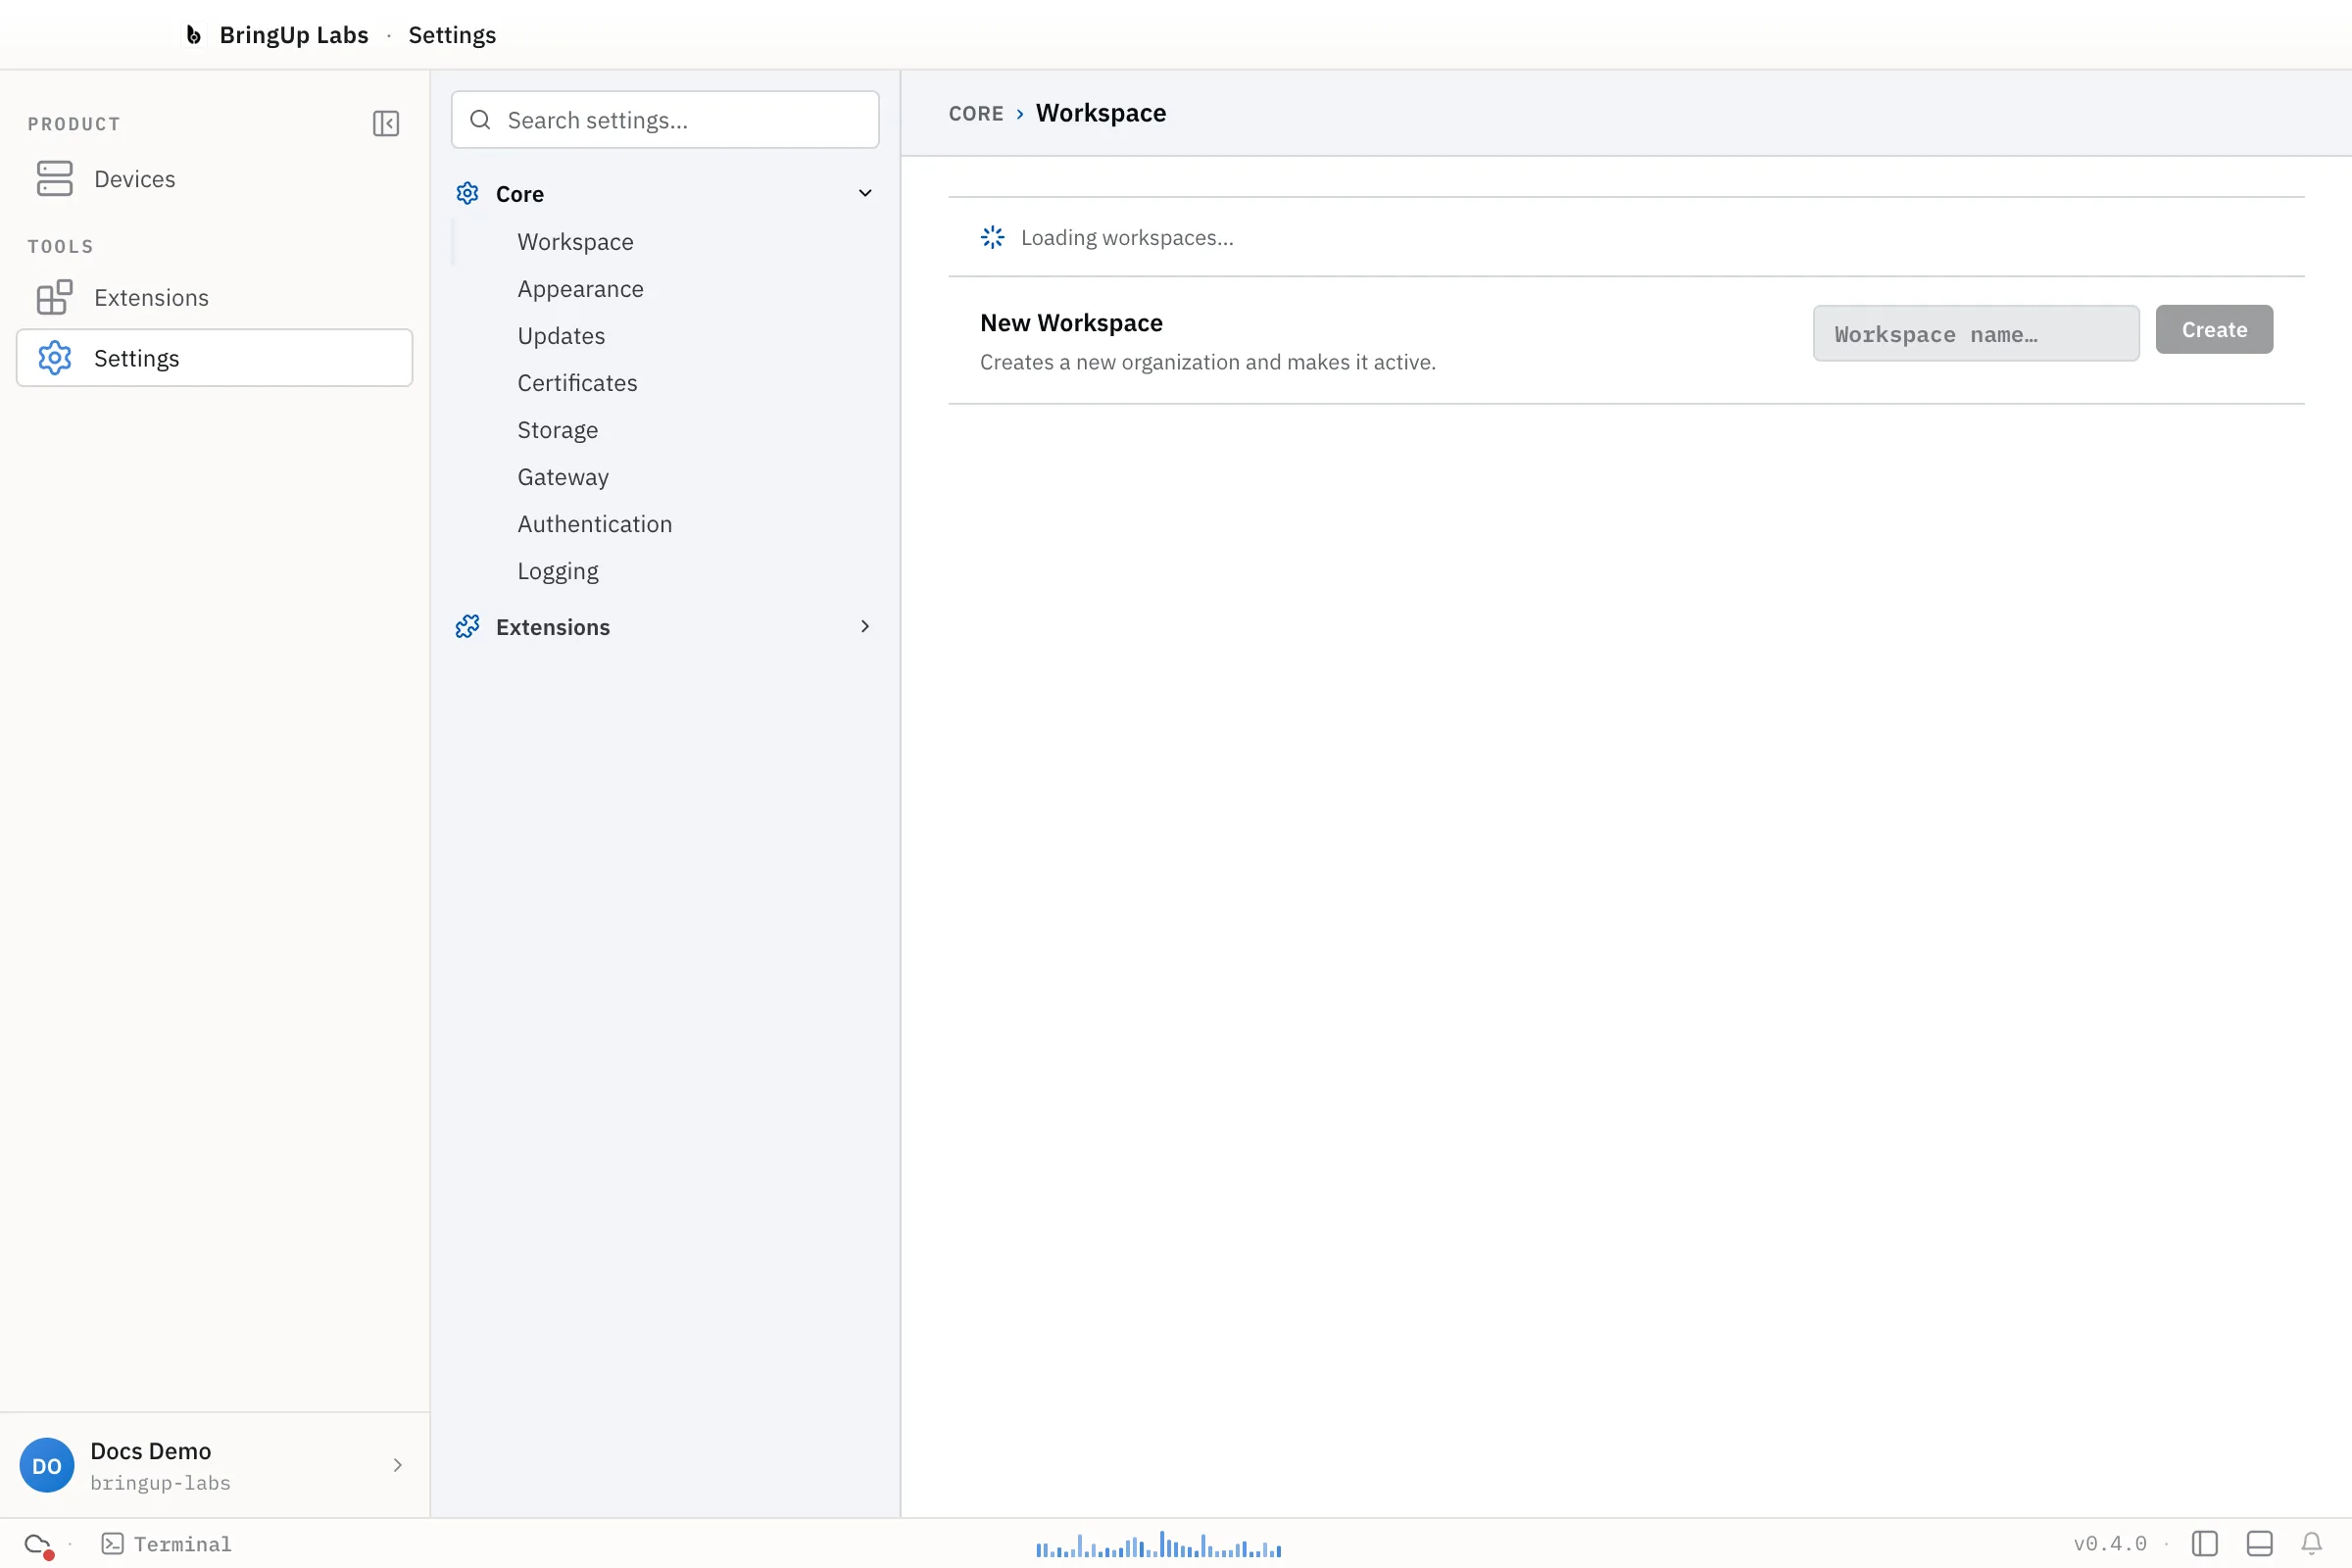Click the activity bar graph in status bar
Viewport: 2352px width, 1568px height.
(1159, 1544)
